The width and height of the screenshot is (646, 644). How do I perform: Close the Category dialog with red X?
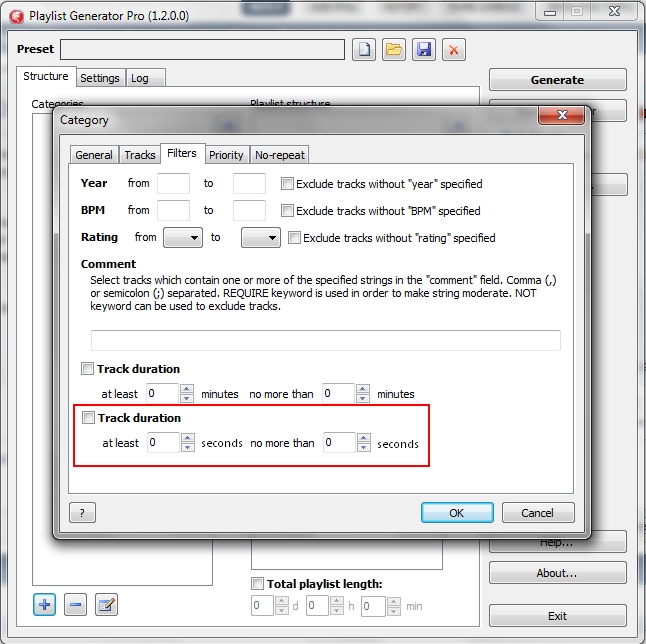tap(562, 115)
